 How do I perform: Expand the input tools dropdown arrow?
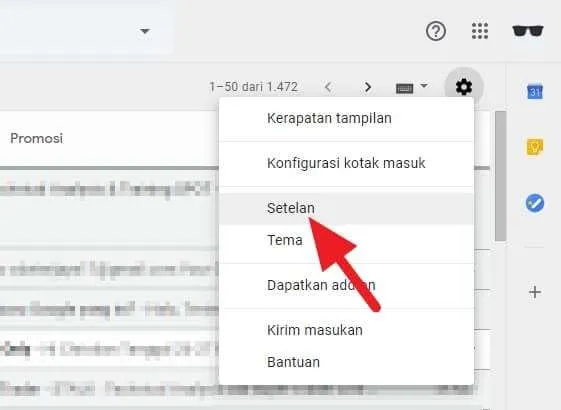pyautogui.click(x=424, y=86)
